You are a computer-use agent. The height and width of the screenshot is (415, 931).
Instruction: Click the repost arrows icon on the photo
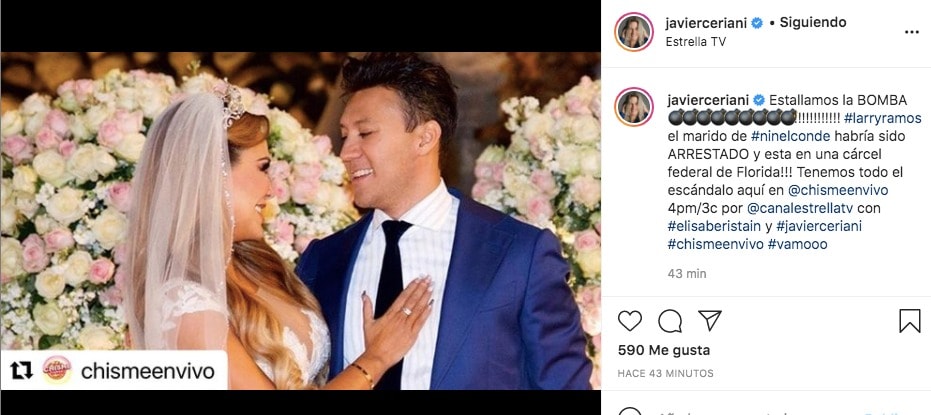[x=20, y=370]
